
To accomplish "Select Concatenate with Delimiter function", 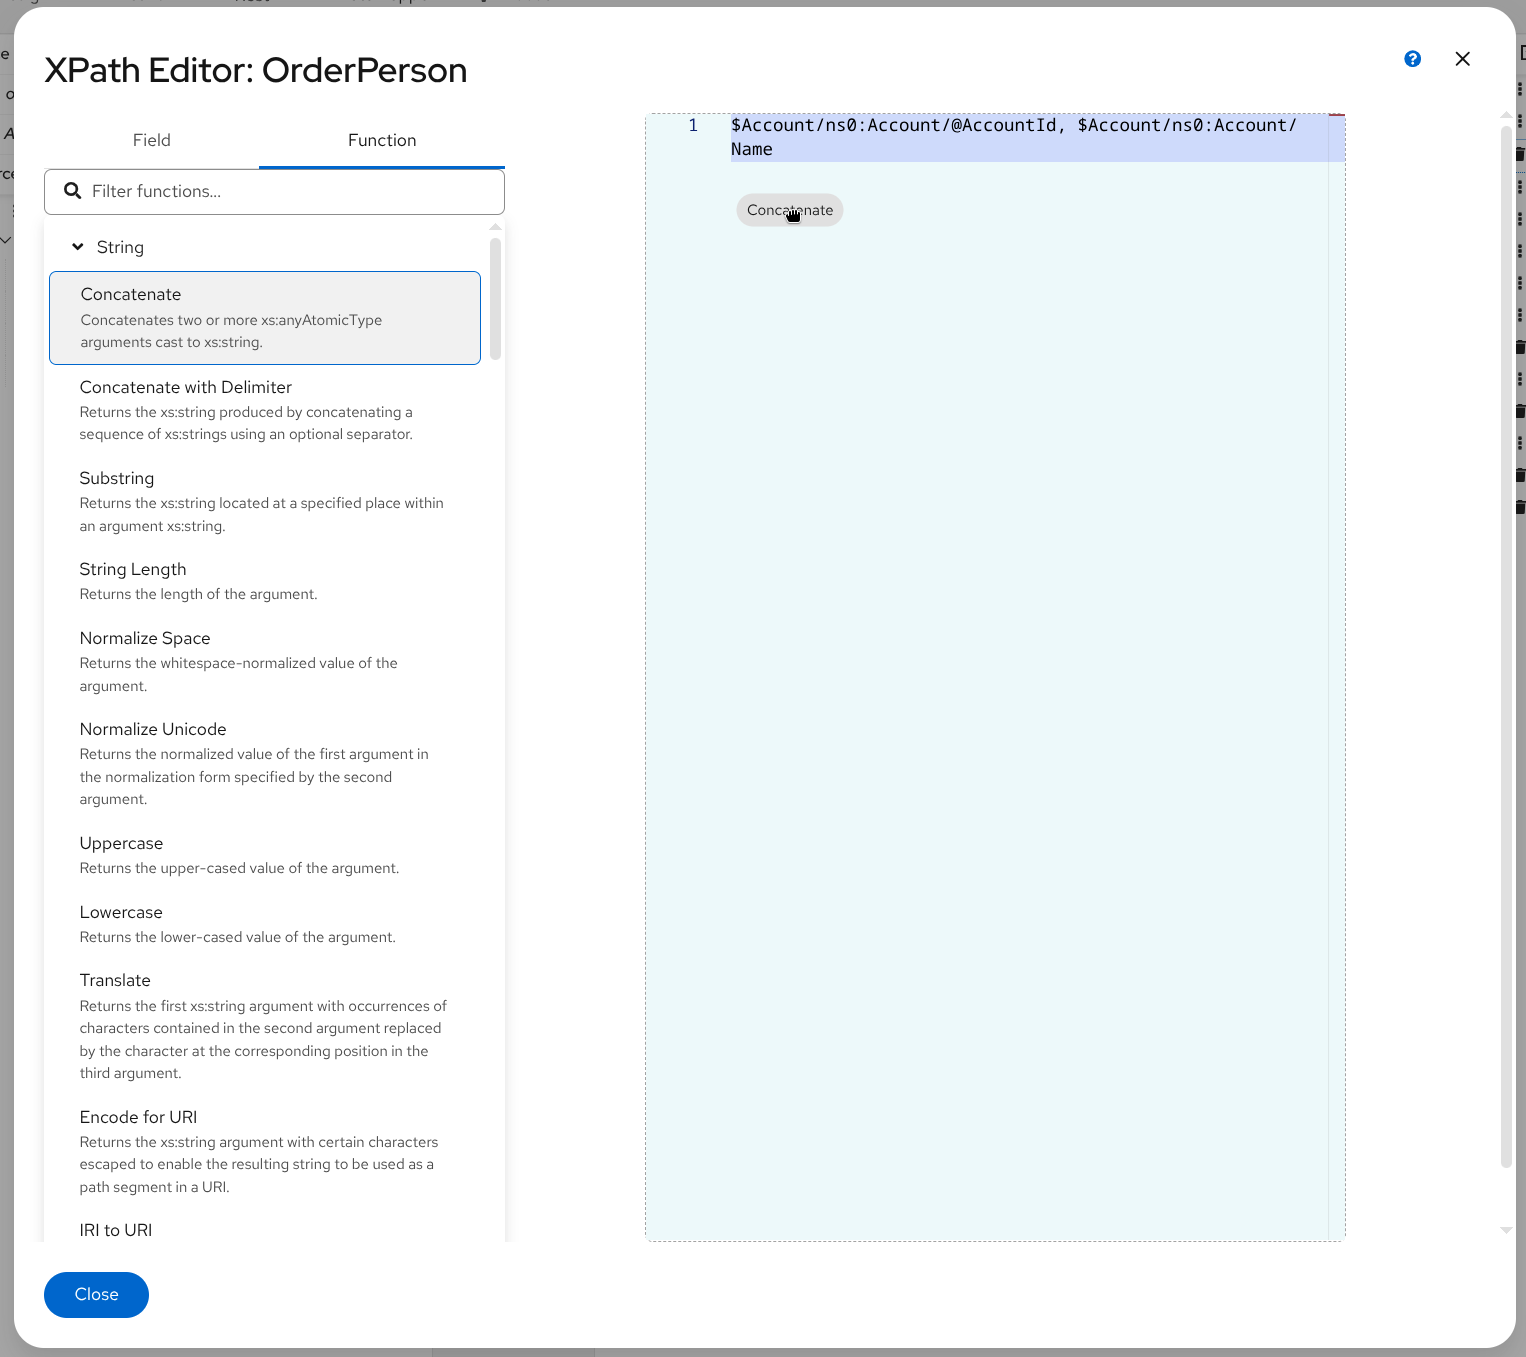I will (265, 410).
